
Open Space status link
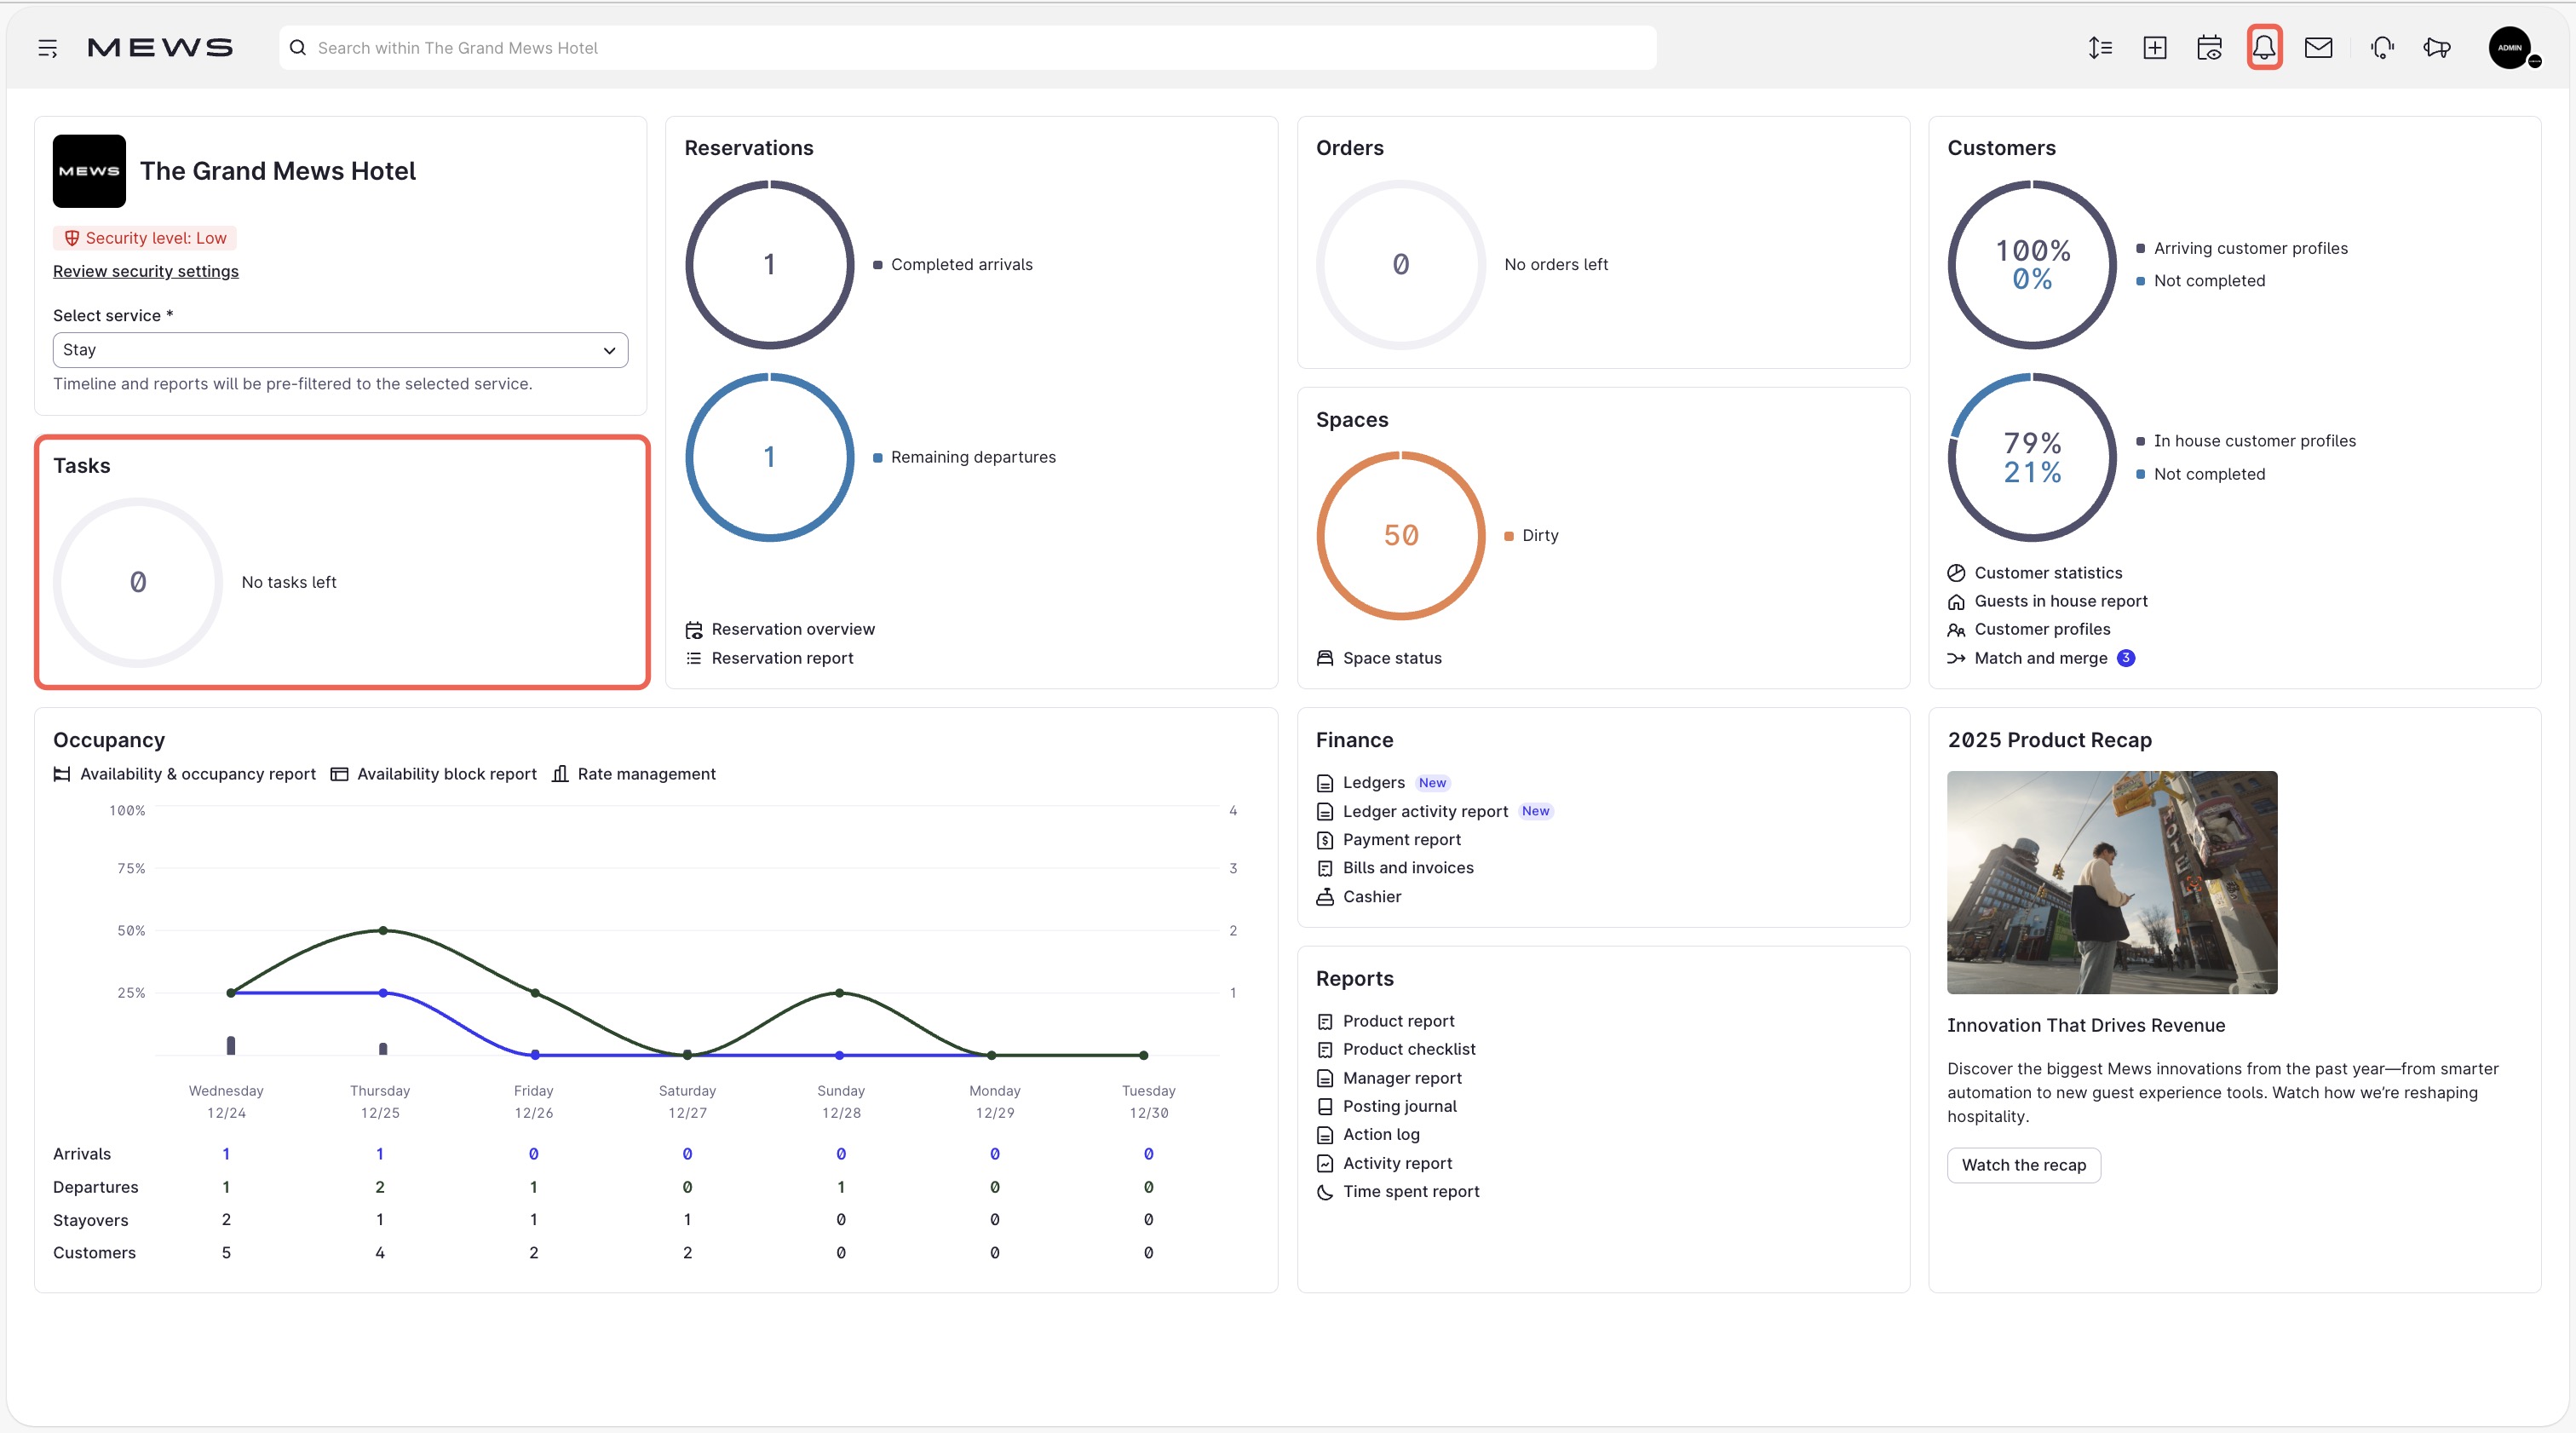pyautogui.click(x=1392, y=658)
